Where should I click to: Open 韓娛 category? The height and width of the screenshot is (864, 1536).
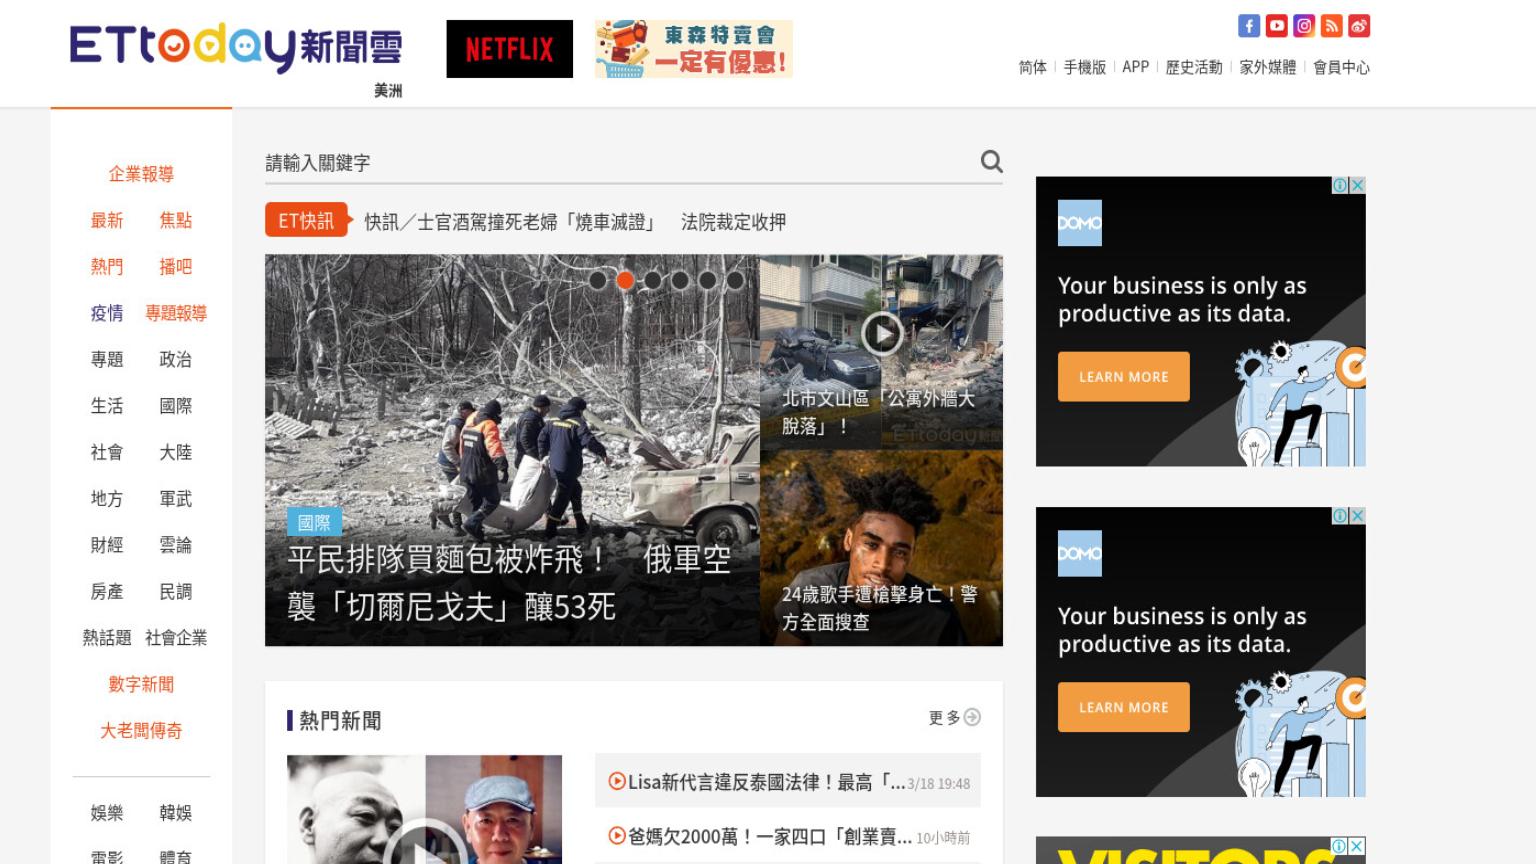tap(175, 813)
